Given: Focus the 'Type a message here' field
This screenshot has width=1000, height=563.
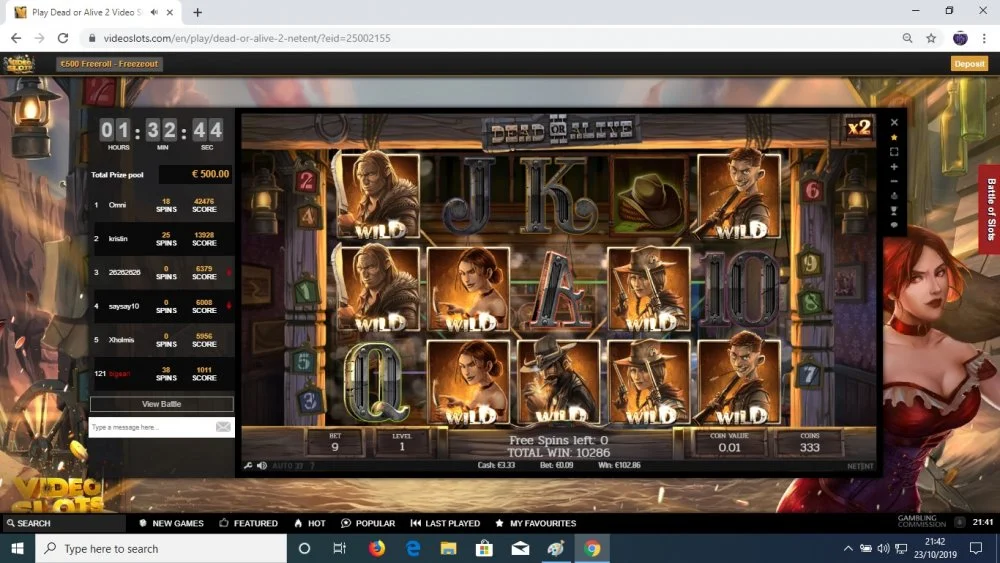Looking at the screenshot, I should [x=152, y=427].
